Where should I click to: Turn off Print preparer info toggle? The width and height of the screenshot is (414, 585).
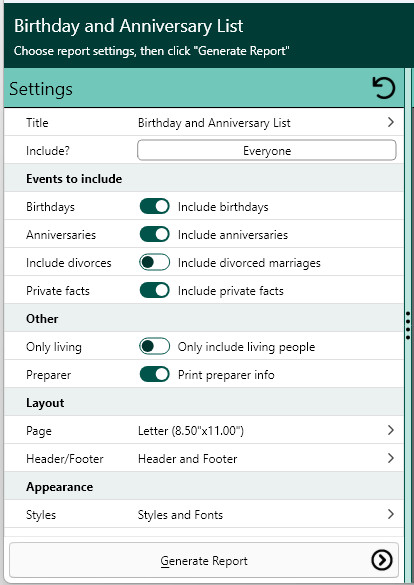coord(154,374)
